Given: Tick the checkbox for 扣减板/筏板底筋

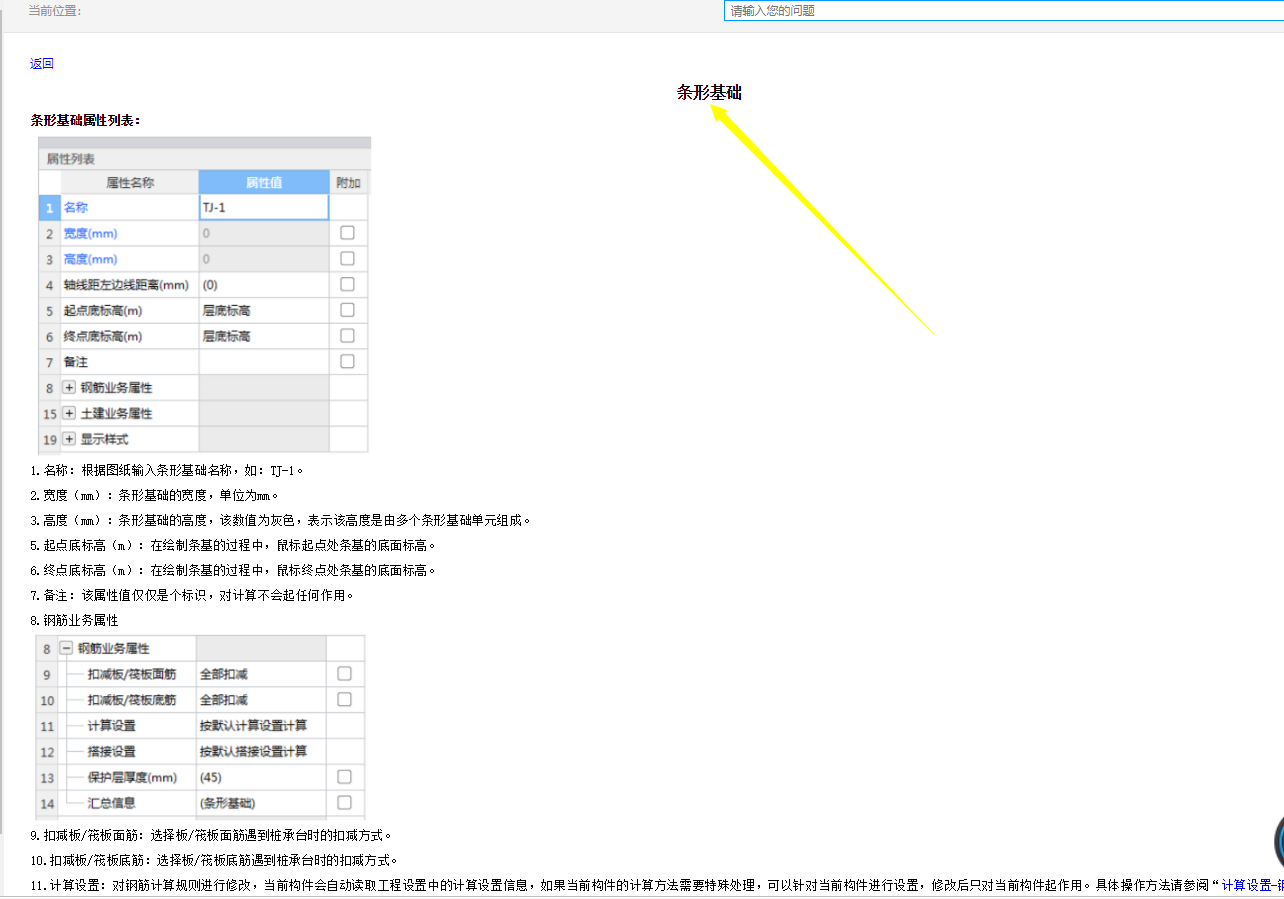Looking at the screenshot, I should coord(344,699).
